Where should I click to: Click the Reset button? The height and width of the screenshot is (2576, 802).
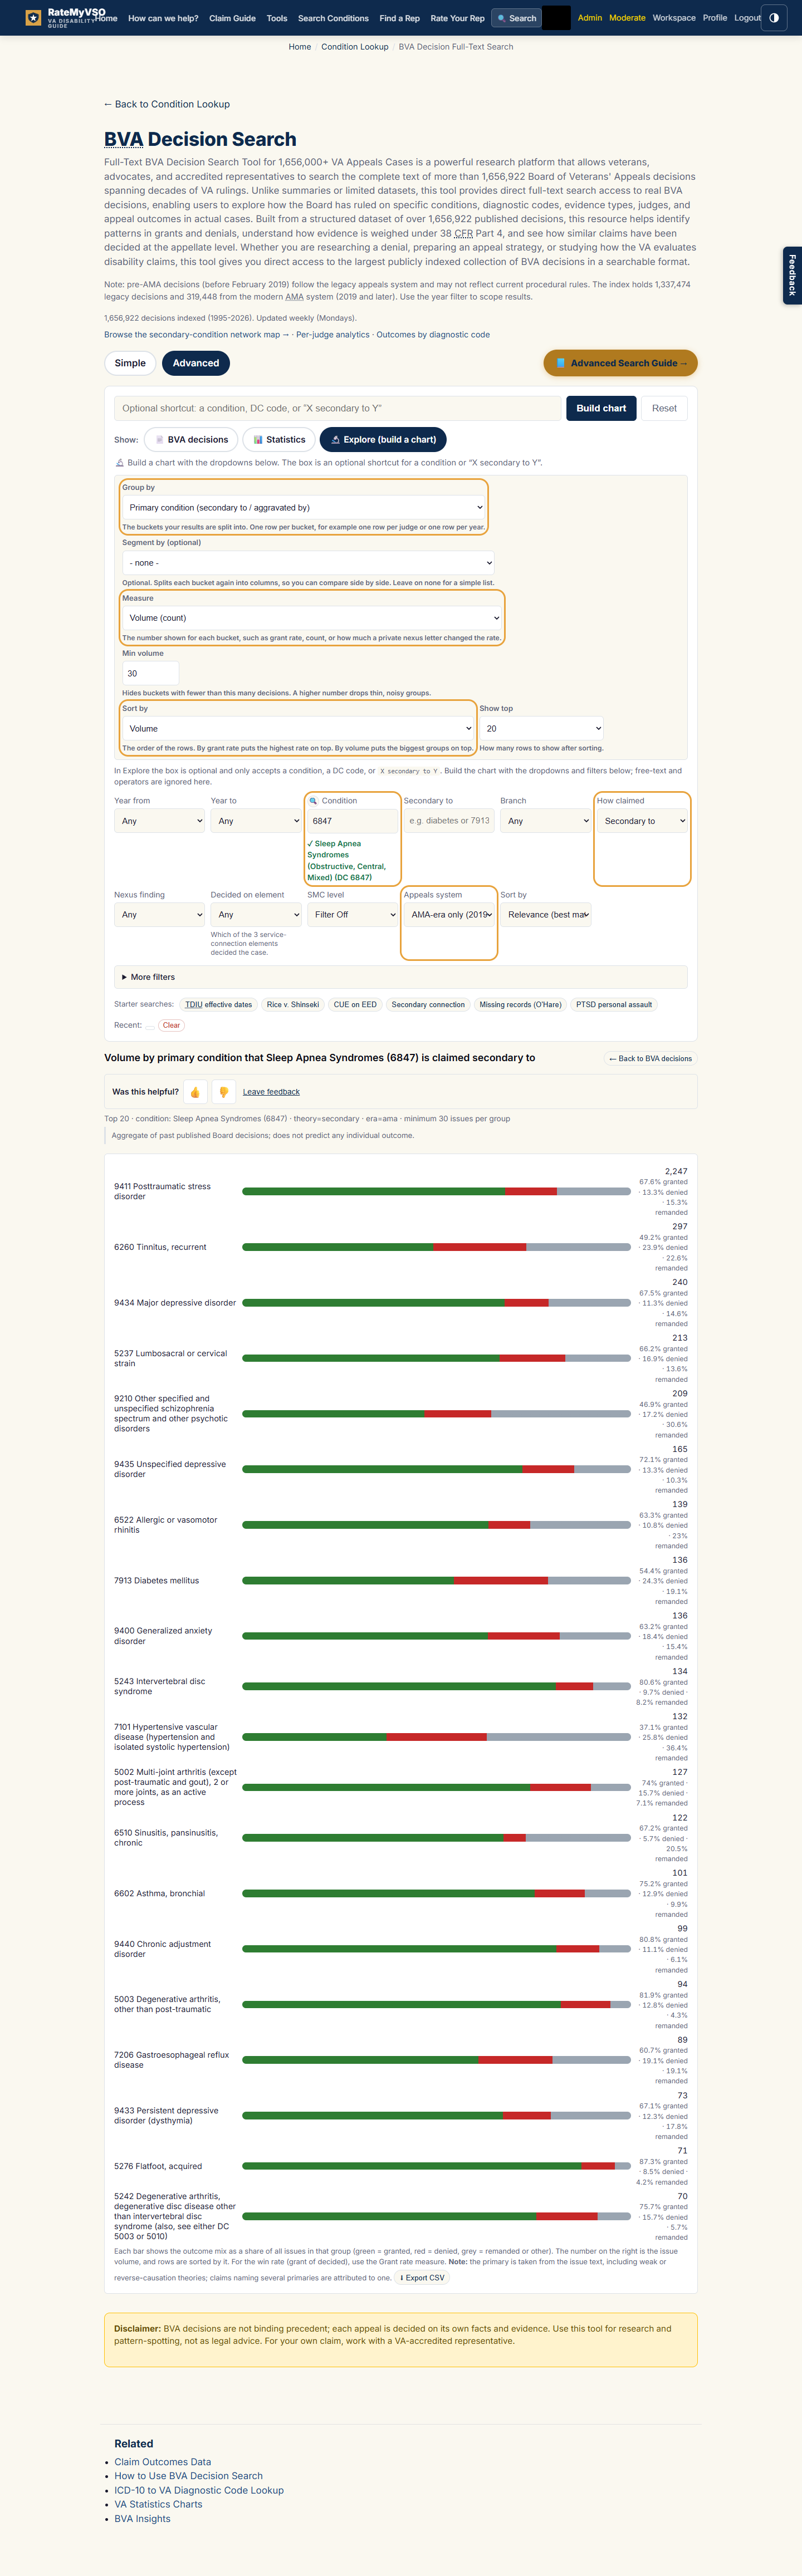click(664, 408)
